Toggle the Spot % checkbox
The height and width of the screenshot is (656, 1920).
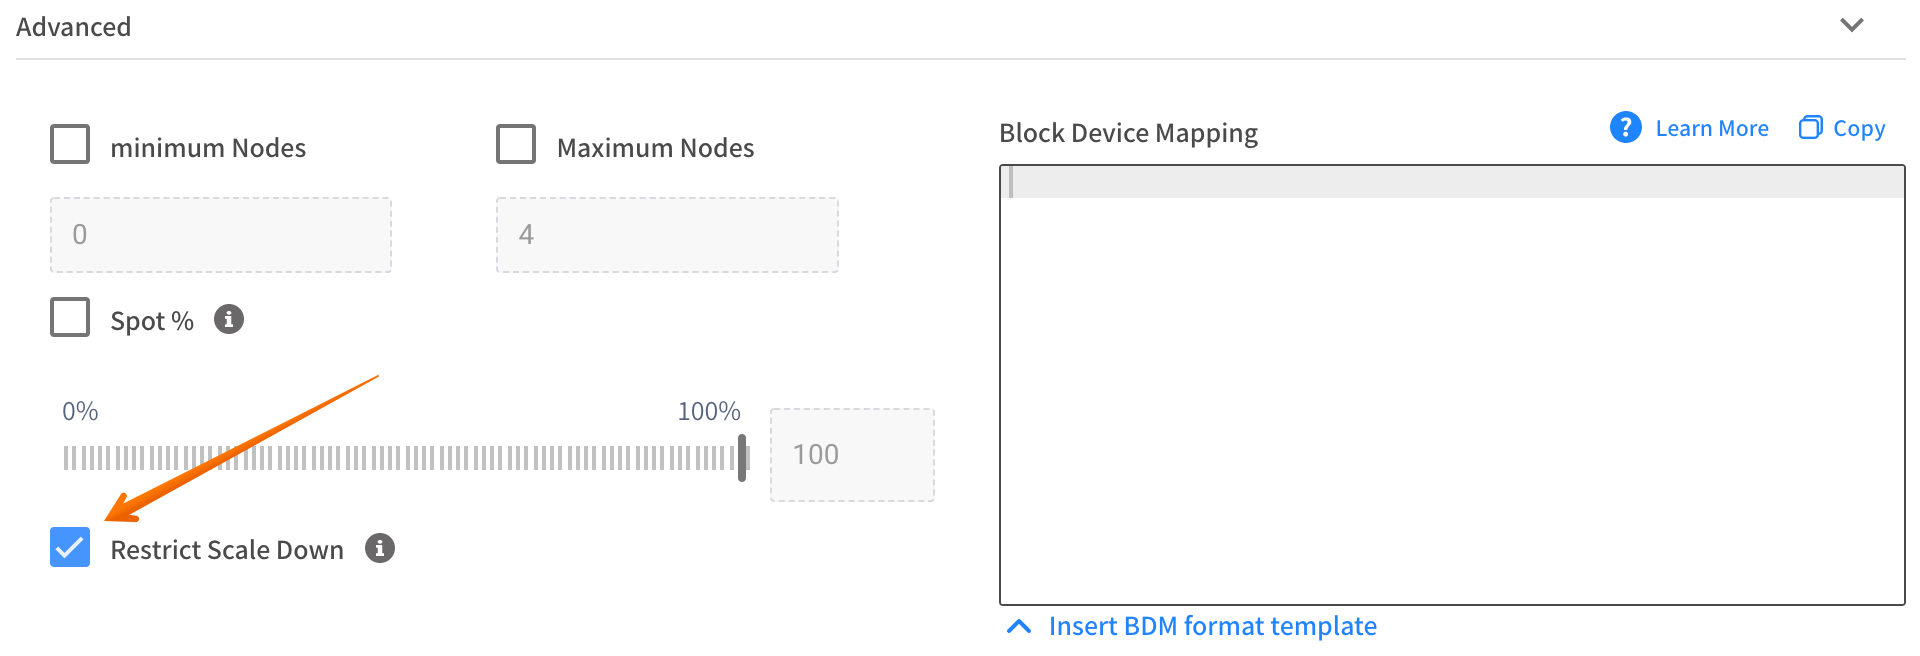70,317
